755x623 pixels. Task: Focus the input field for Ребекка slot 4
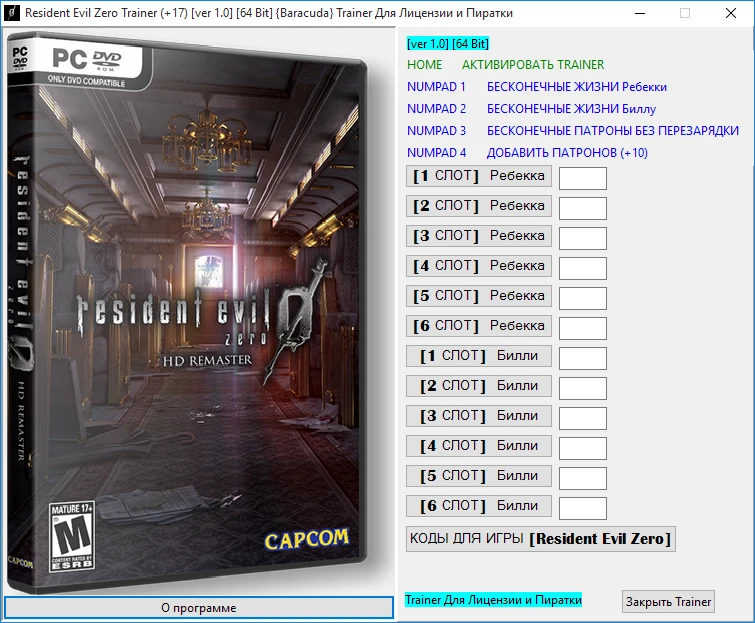point(583,269)
